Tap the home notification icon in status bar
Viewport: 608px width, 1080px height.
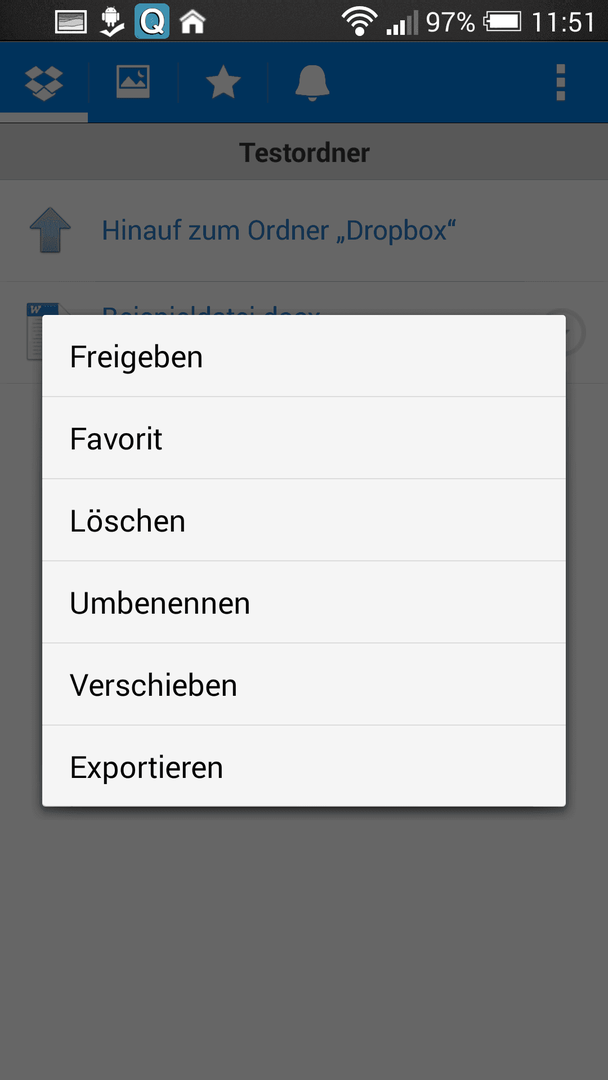193,23
